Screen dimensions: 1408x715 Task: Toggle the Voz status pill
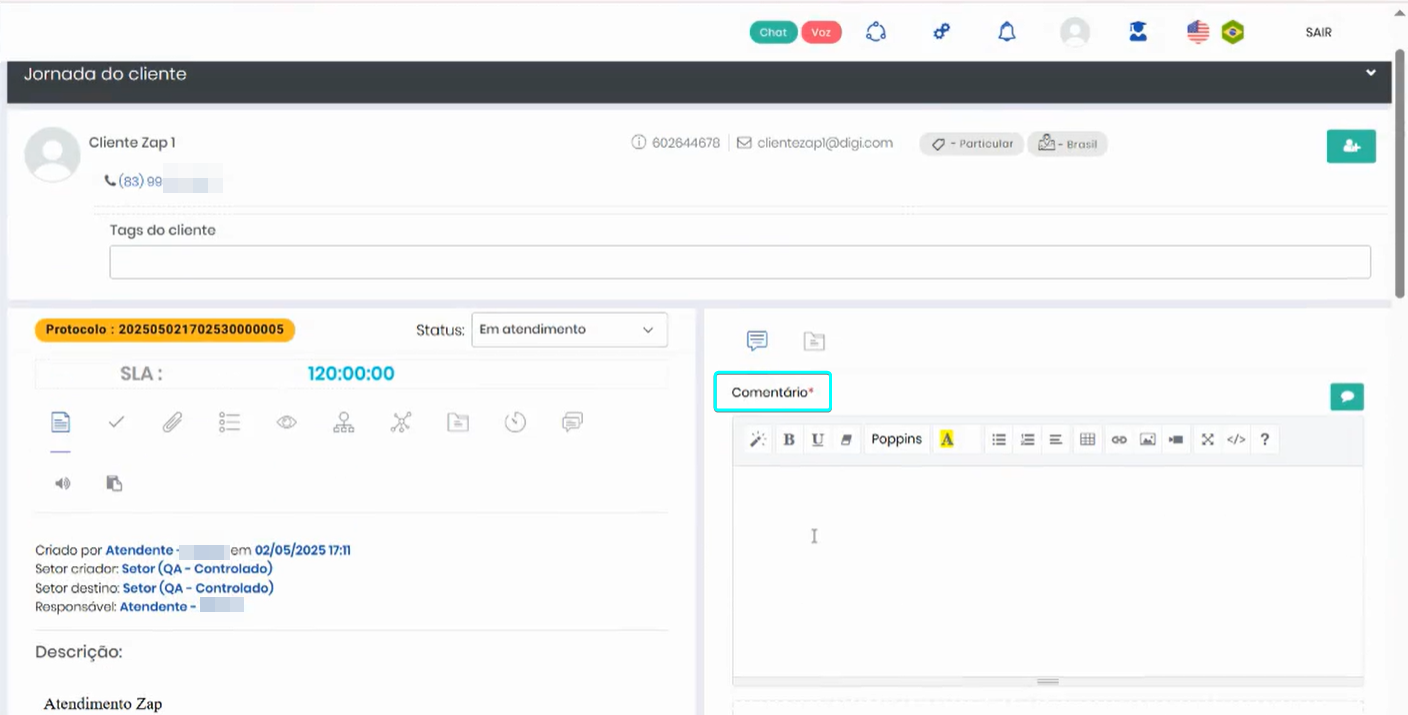pos(821,32)
